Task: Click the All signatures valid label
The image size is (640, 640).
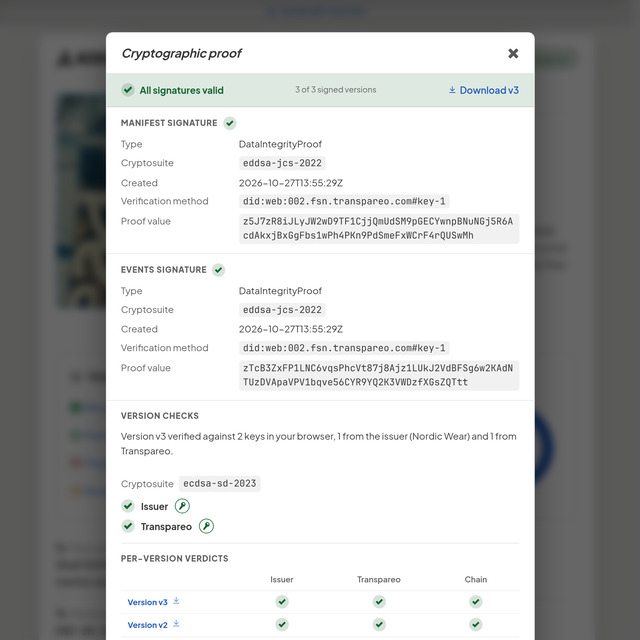Action: [182, 90]
